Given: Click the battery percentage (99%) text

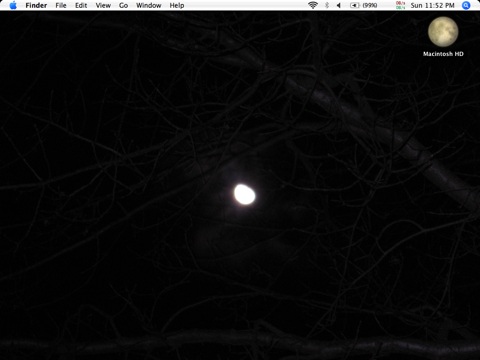Looking at the screenshot, I should coord(370,5).
